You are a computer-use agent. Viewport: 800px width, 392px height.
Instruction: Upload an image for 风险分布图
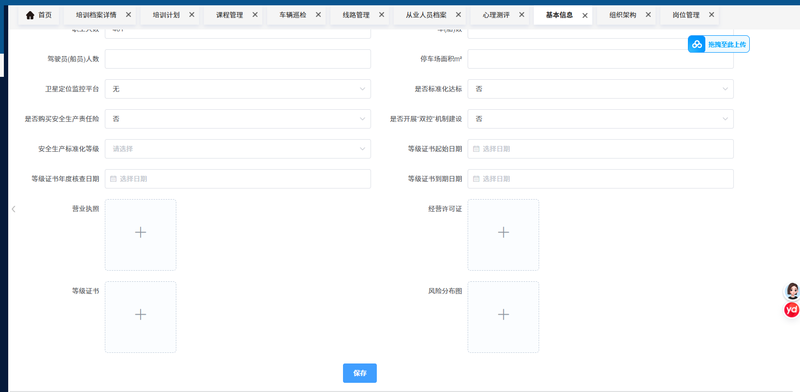(503, 317)
